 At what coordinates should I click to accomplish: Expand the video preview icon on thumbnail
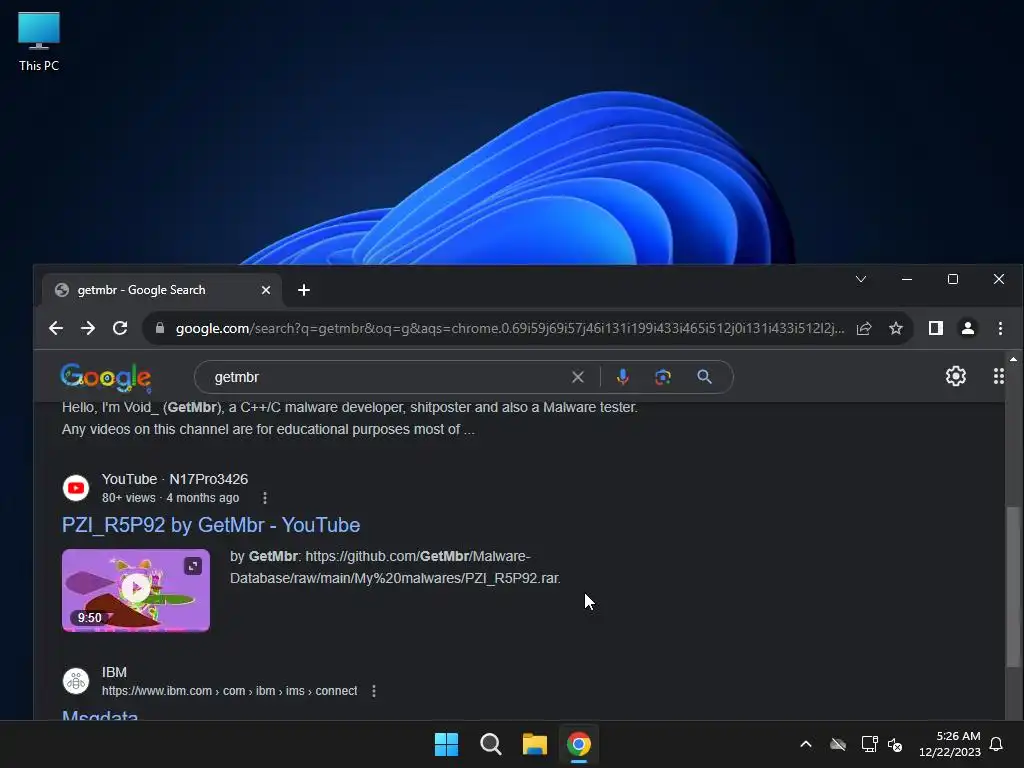click(193, 566)
